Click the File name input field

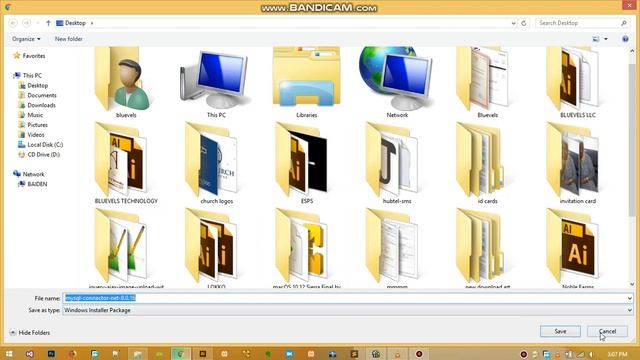344,298
